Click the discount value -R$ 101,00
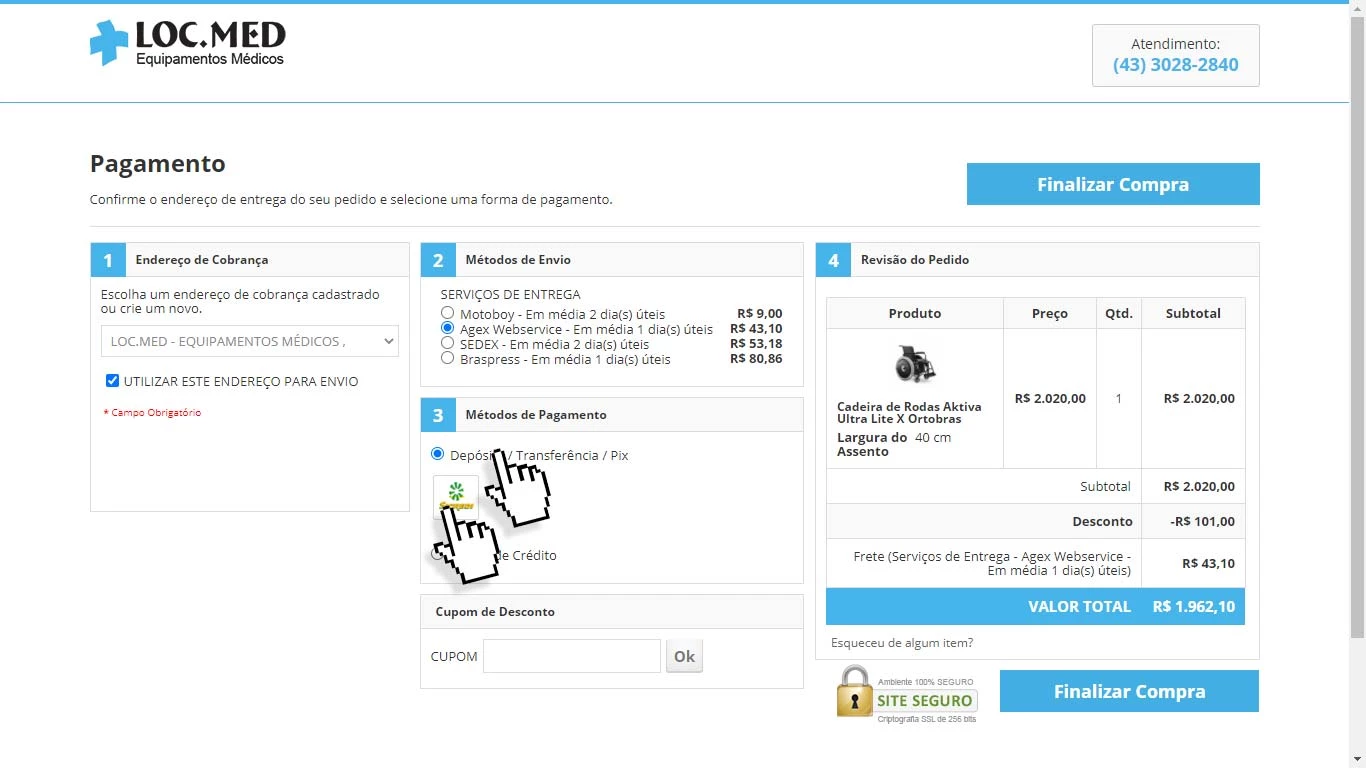This screenshot has height=768, width=1366. 1201,521
